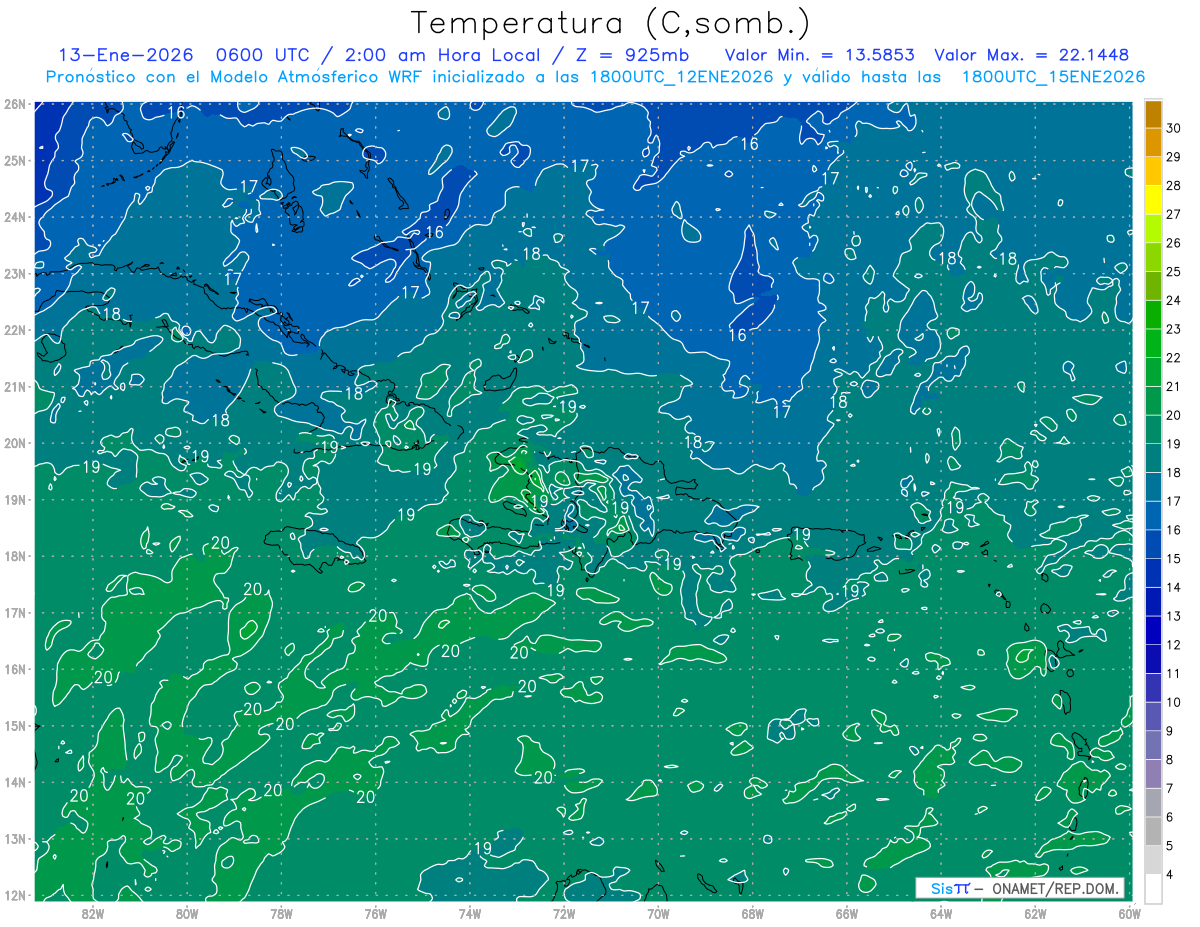Viewport: 1200px width, 927px height.
Task: Click the 70W longitude axis label
Action: coord(658,913)
